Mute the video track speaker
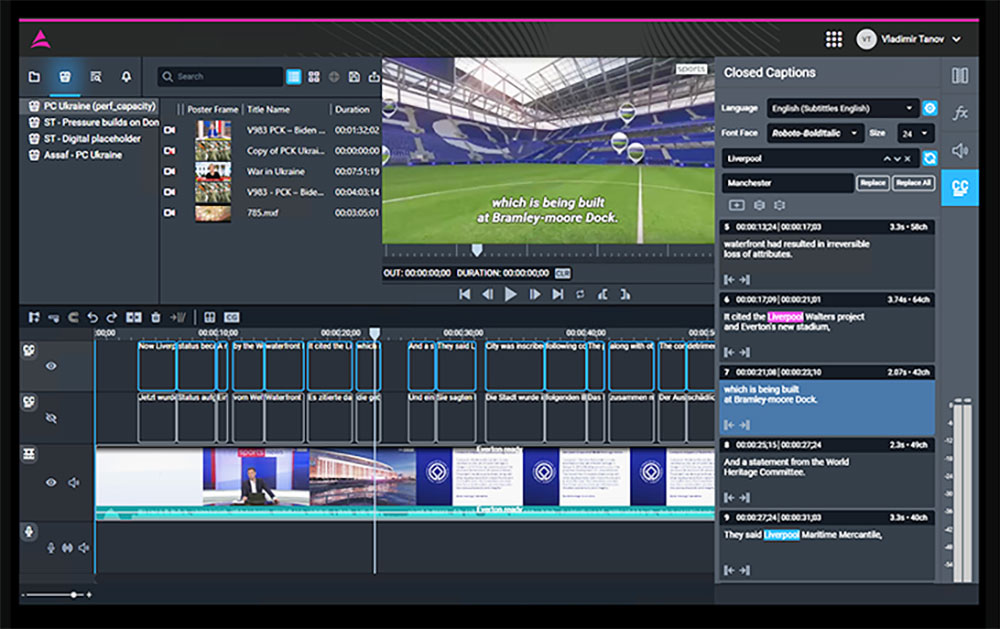 tap(73, 482)
